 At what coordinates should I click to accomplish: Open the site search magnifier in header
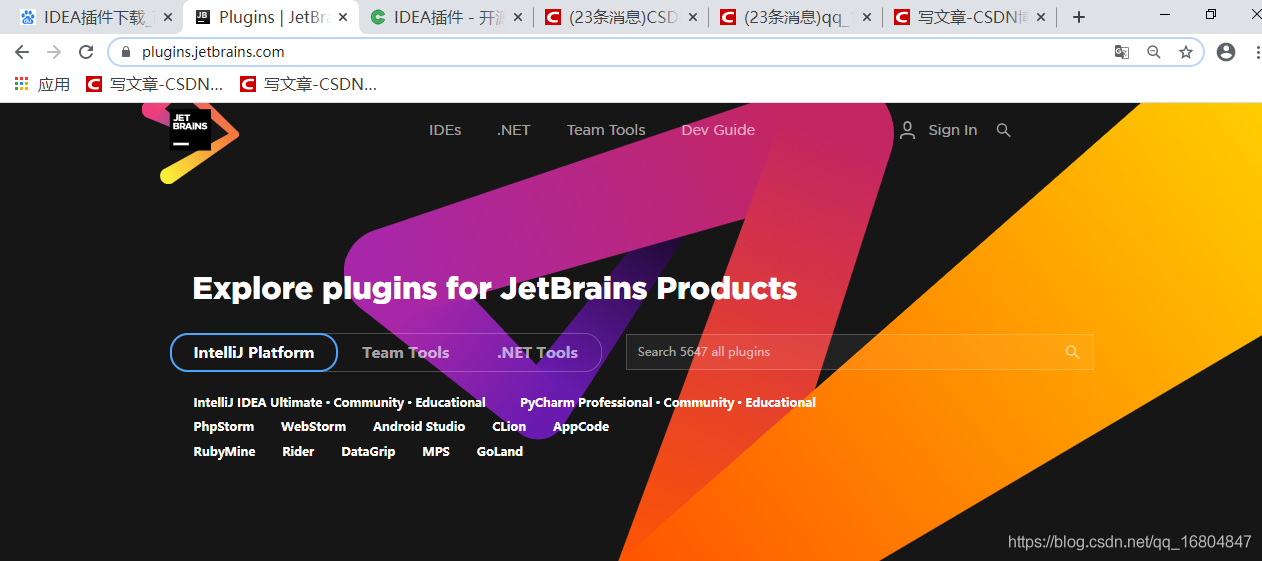pos(1004,130)
